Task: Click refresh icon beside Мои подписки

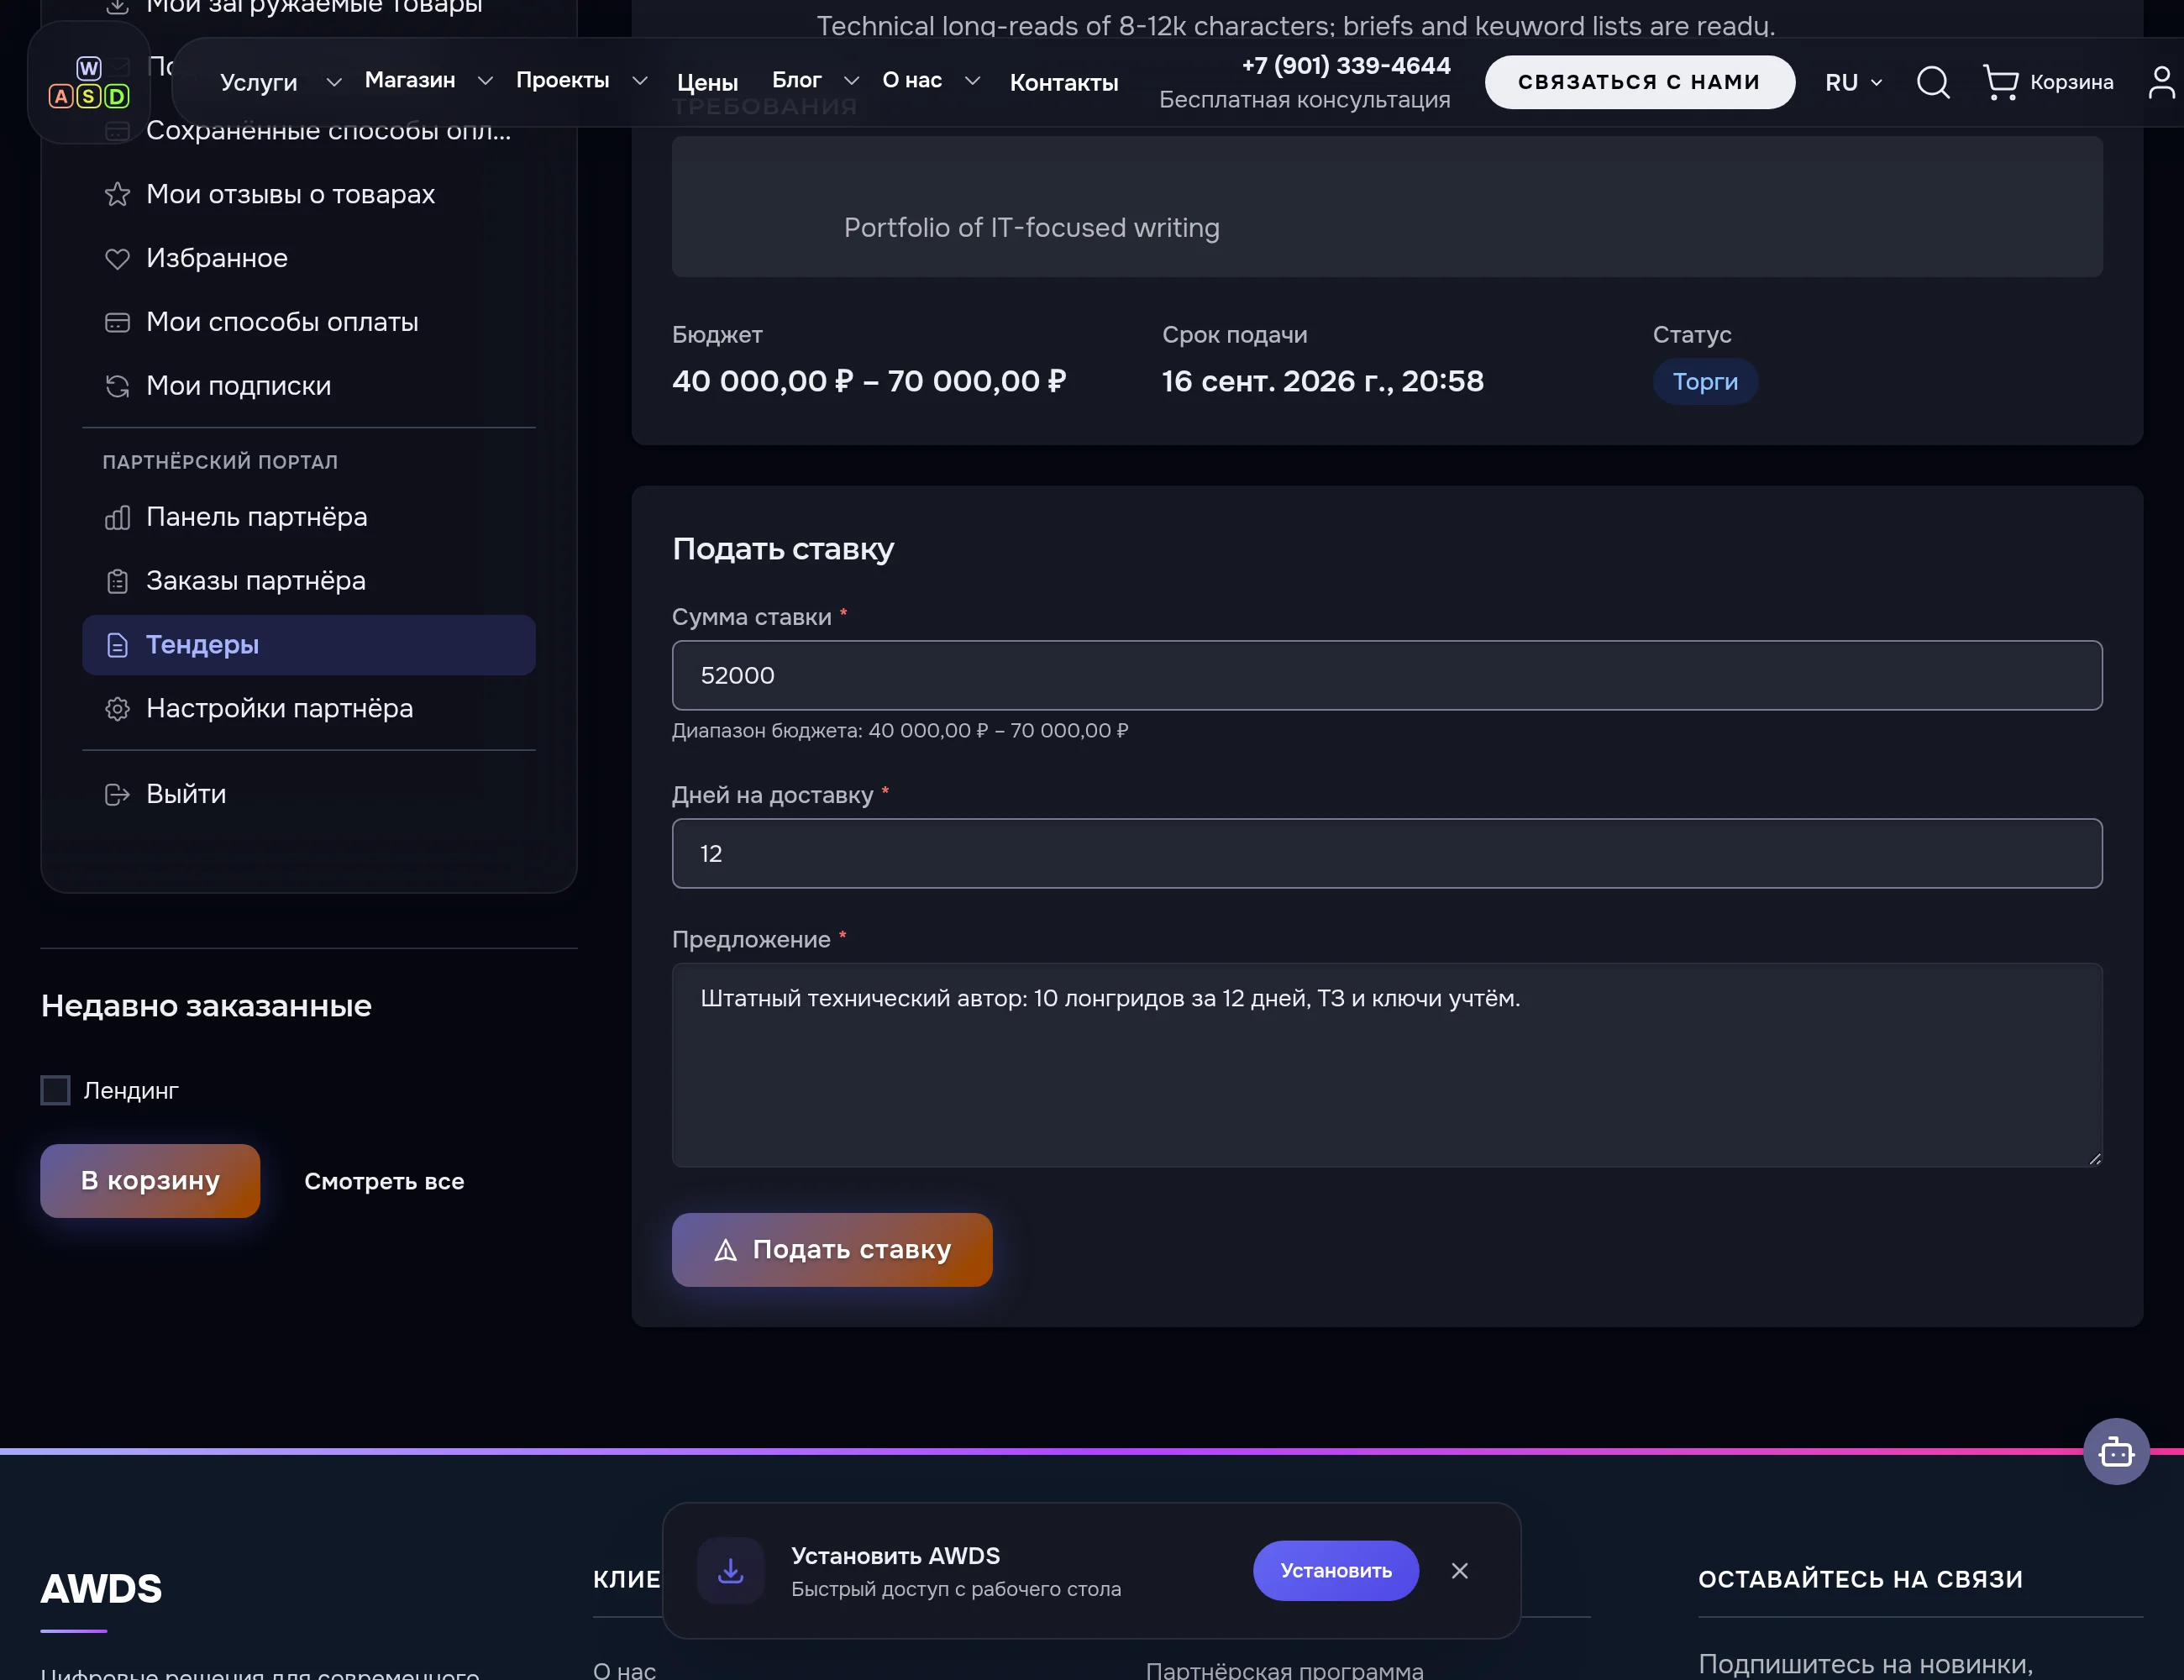Action: [x=117, y=386]
